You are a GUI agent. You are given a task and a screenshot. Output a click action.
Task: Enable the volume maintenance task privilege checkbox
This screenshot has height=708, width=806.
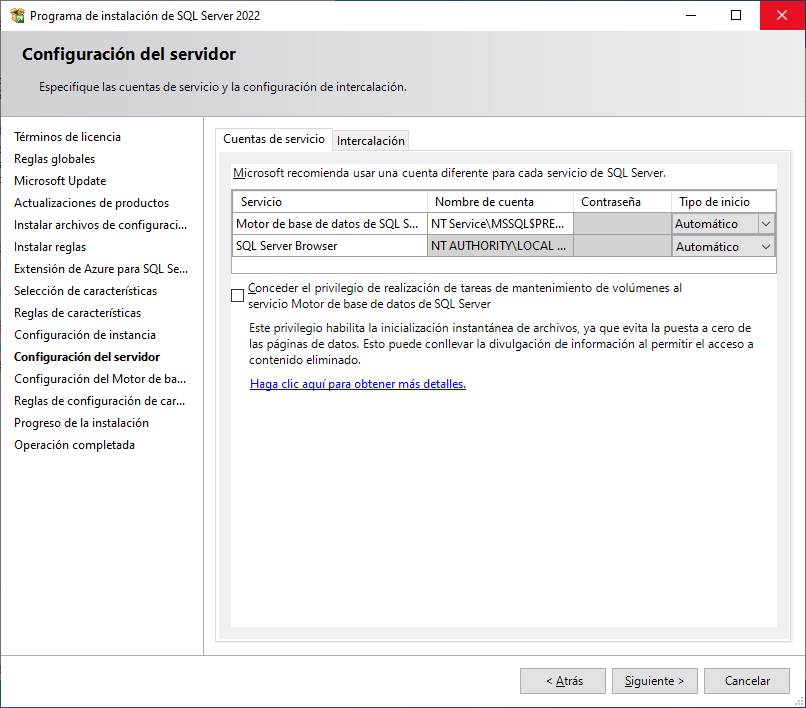coord(237,295)
